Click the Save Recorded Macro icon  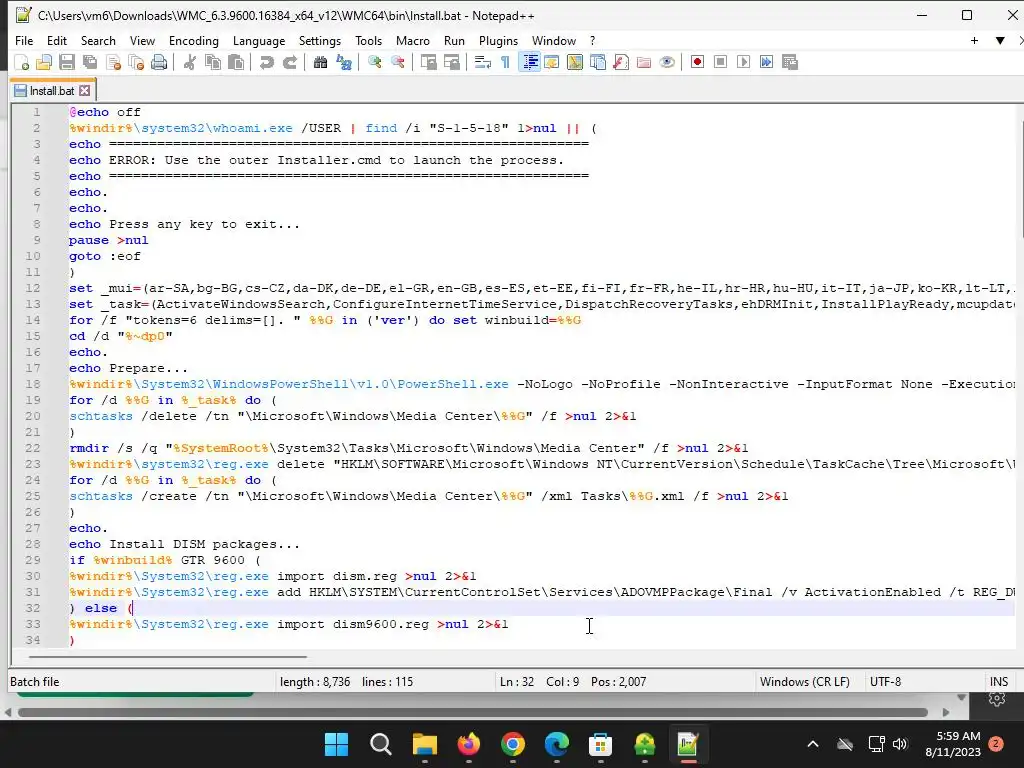790,62
